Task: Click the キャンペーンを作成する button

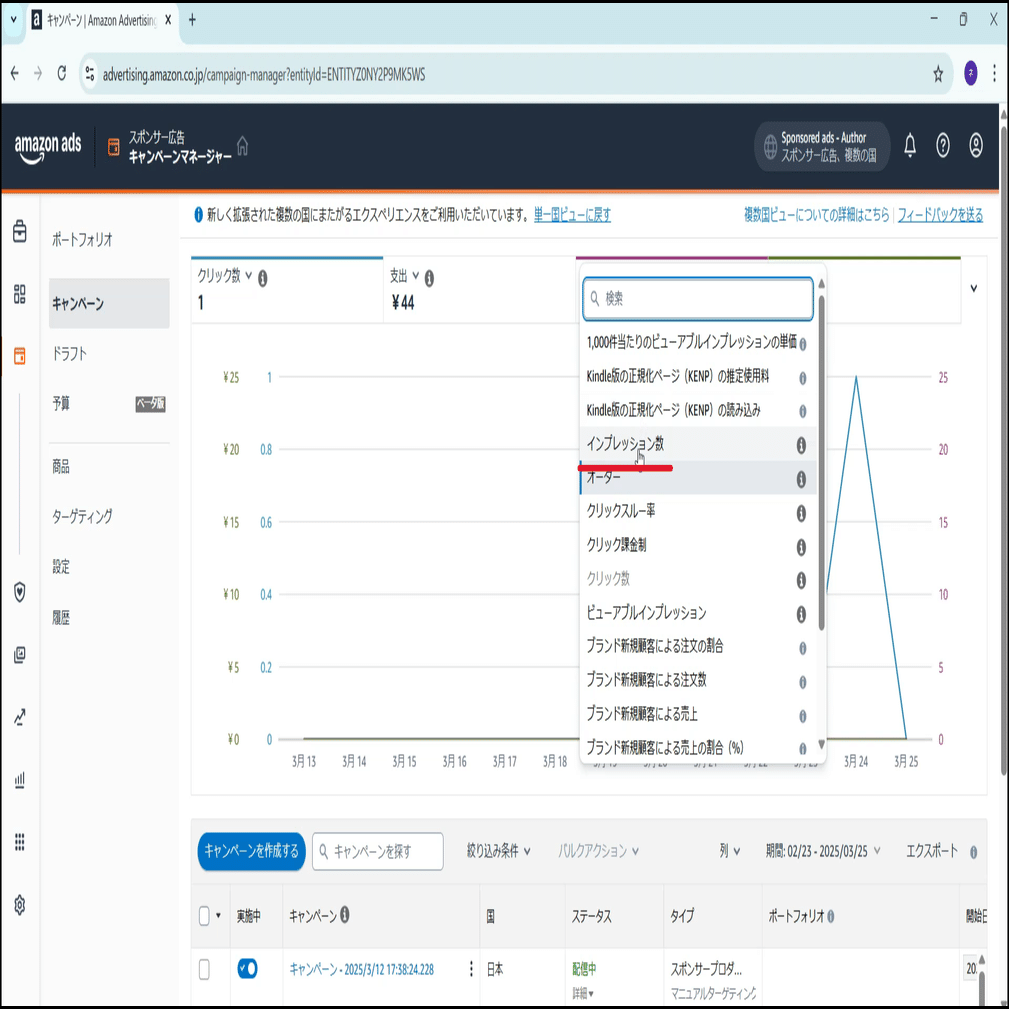Action: (251, 851)
